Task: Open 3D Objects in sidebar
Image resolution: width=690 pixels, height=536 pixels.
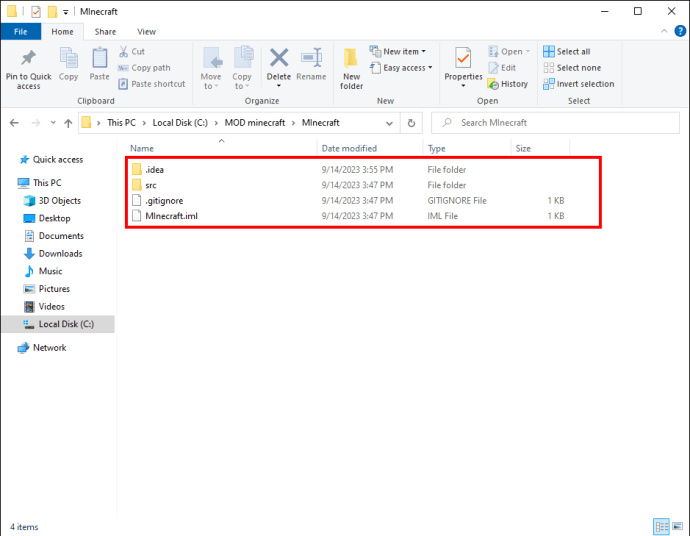Action: coord(53,201)
